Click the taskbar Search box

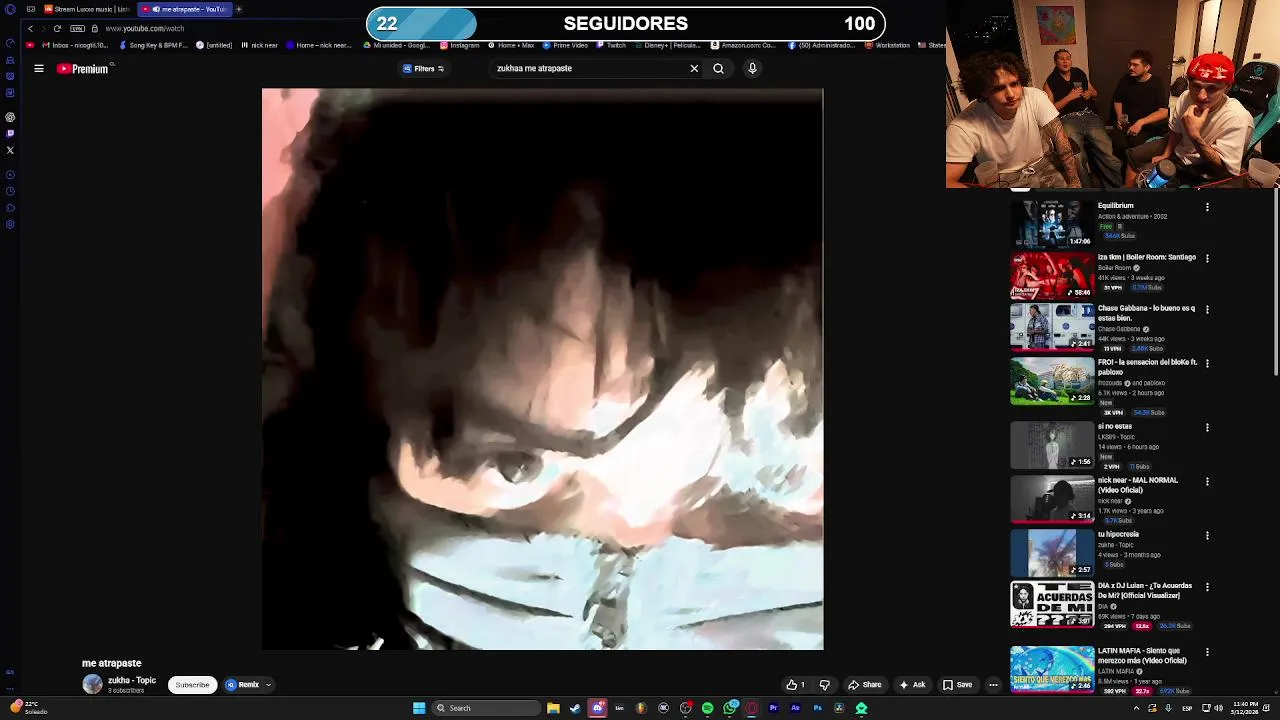487,708
